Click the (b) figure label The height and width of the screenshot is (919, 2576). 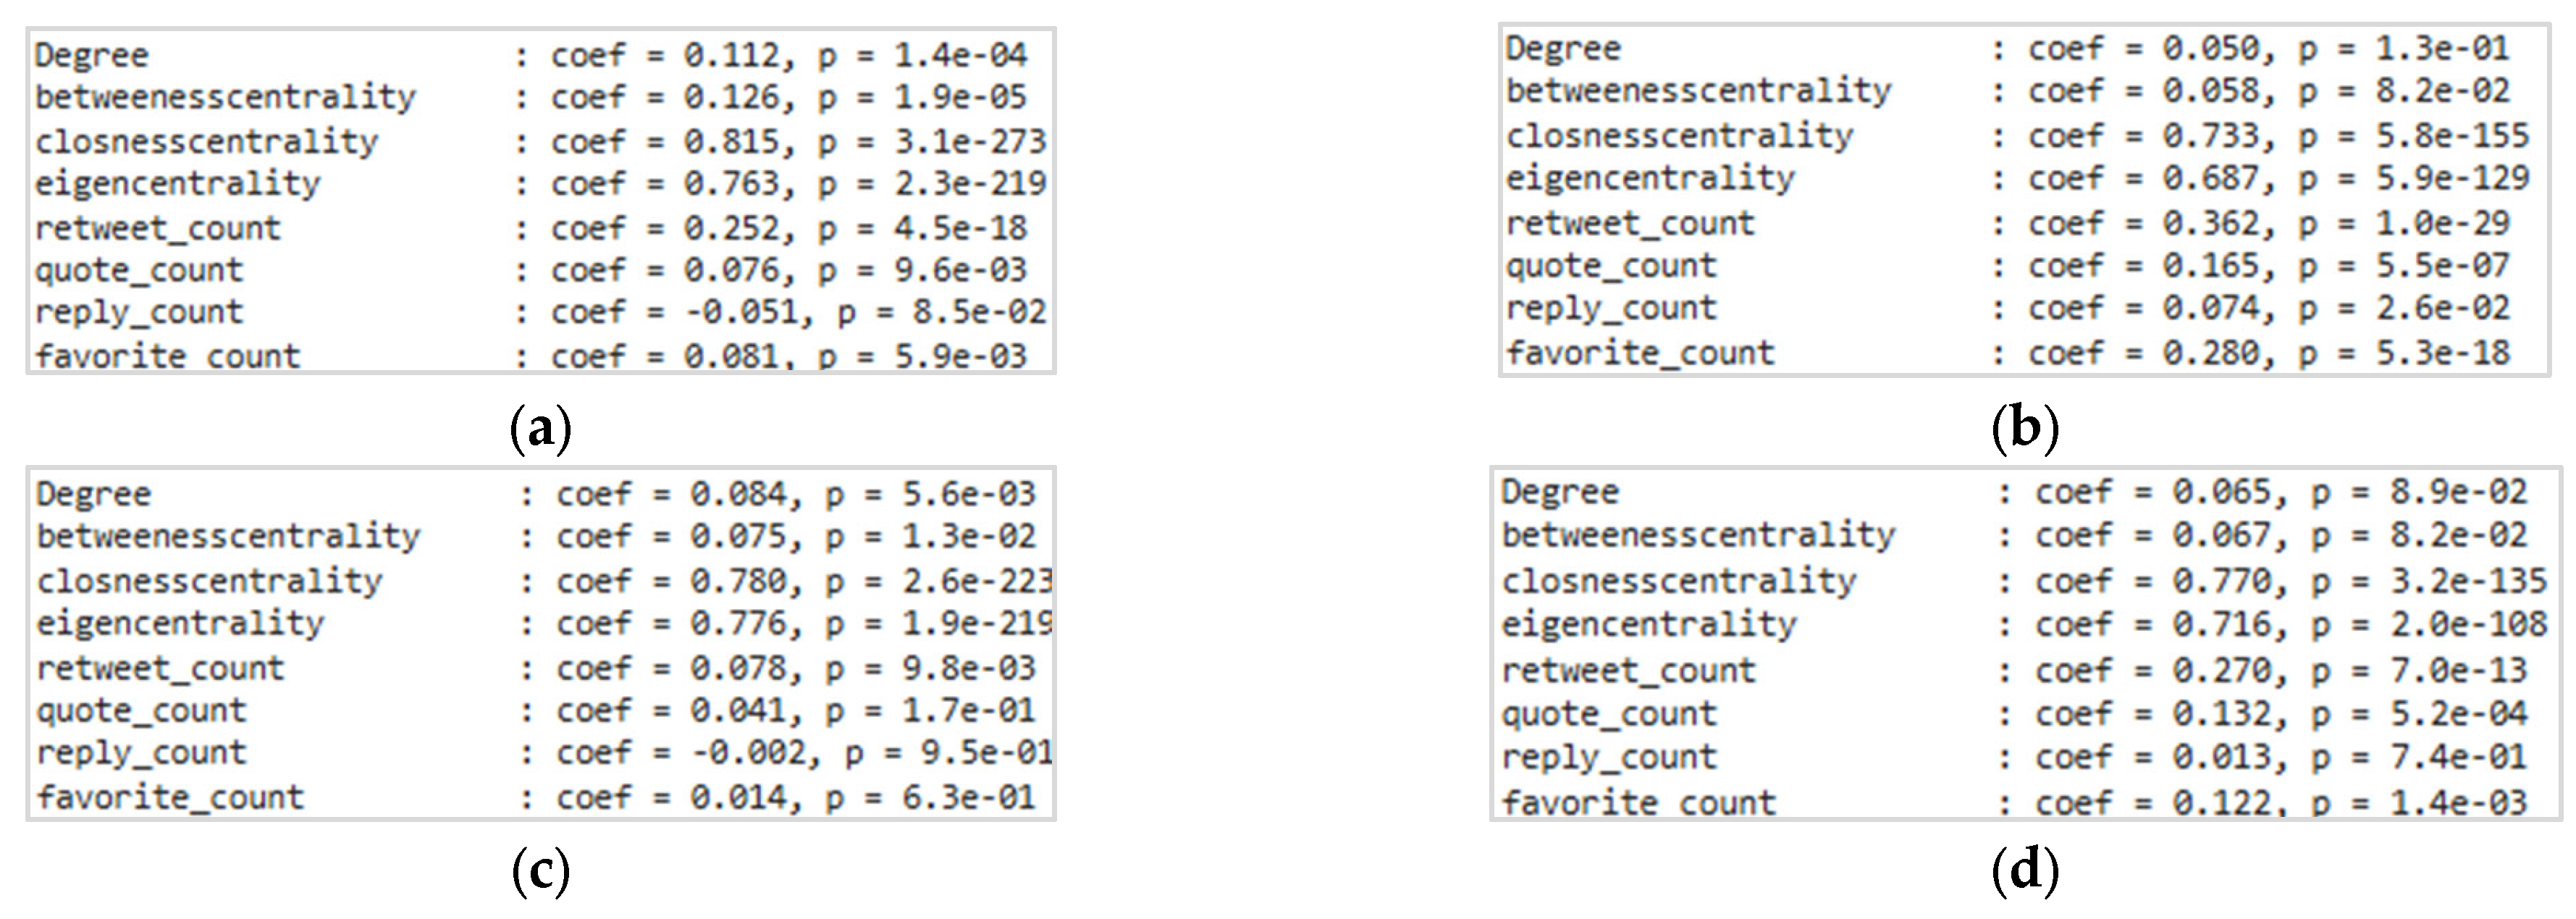2025,429
